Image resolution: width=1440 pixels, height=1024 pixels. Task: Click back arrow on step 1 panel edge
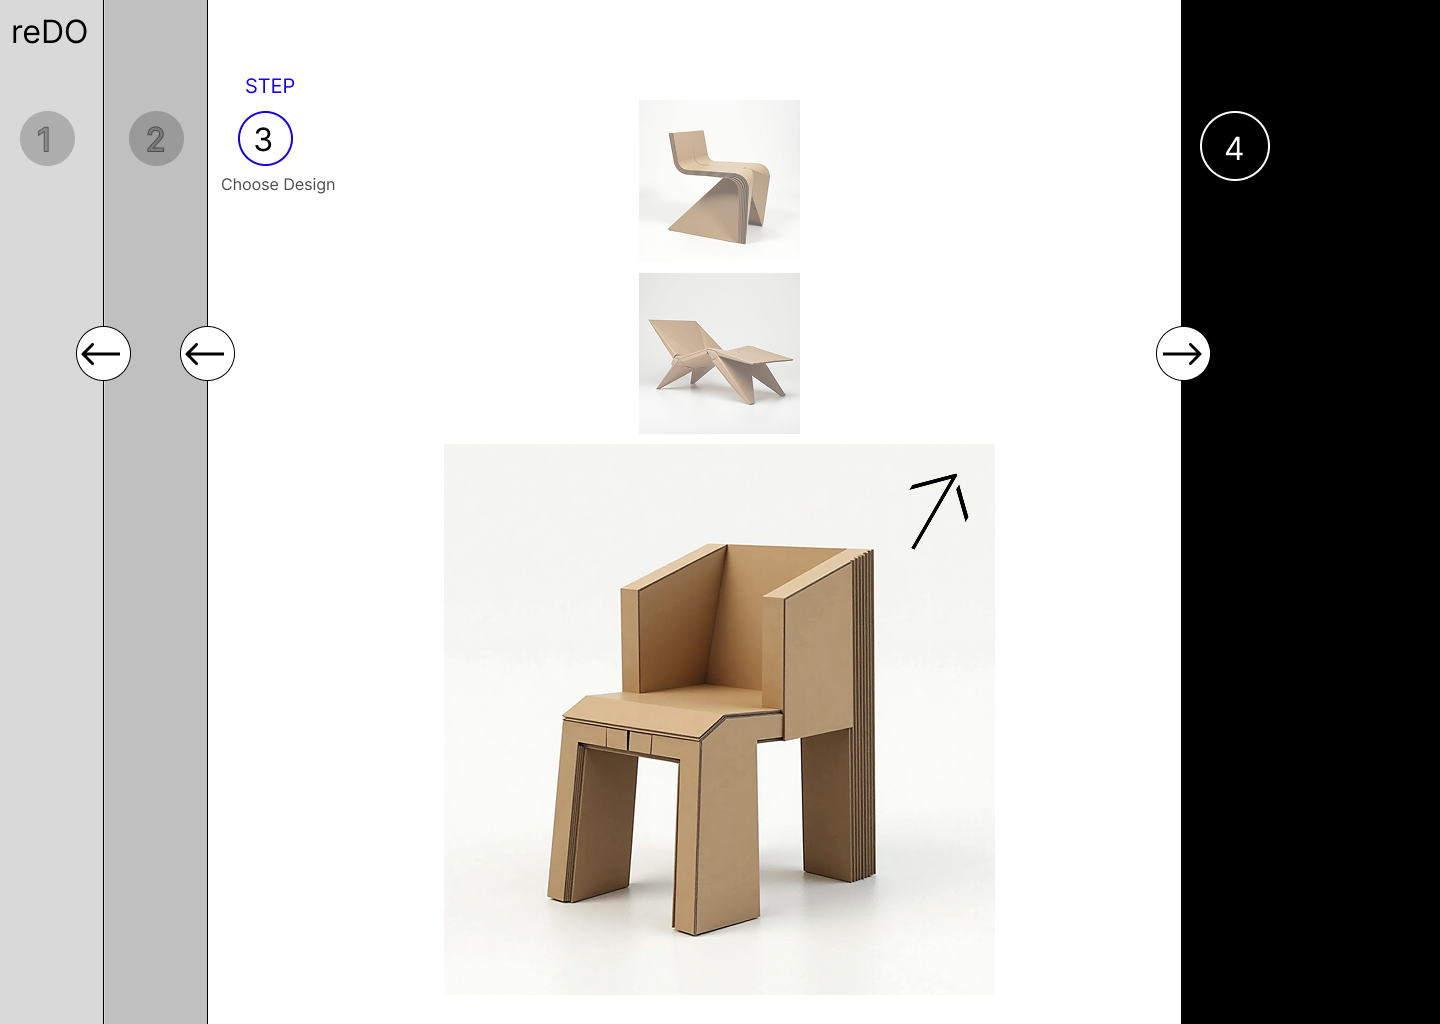pos(103,353)
